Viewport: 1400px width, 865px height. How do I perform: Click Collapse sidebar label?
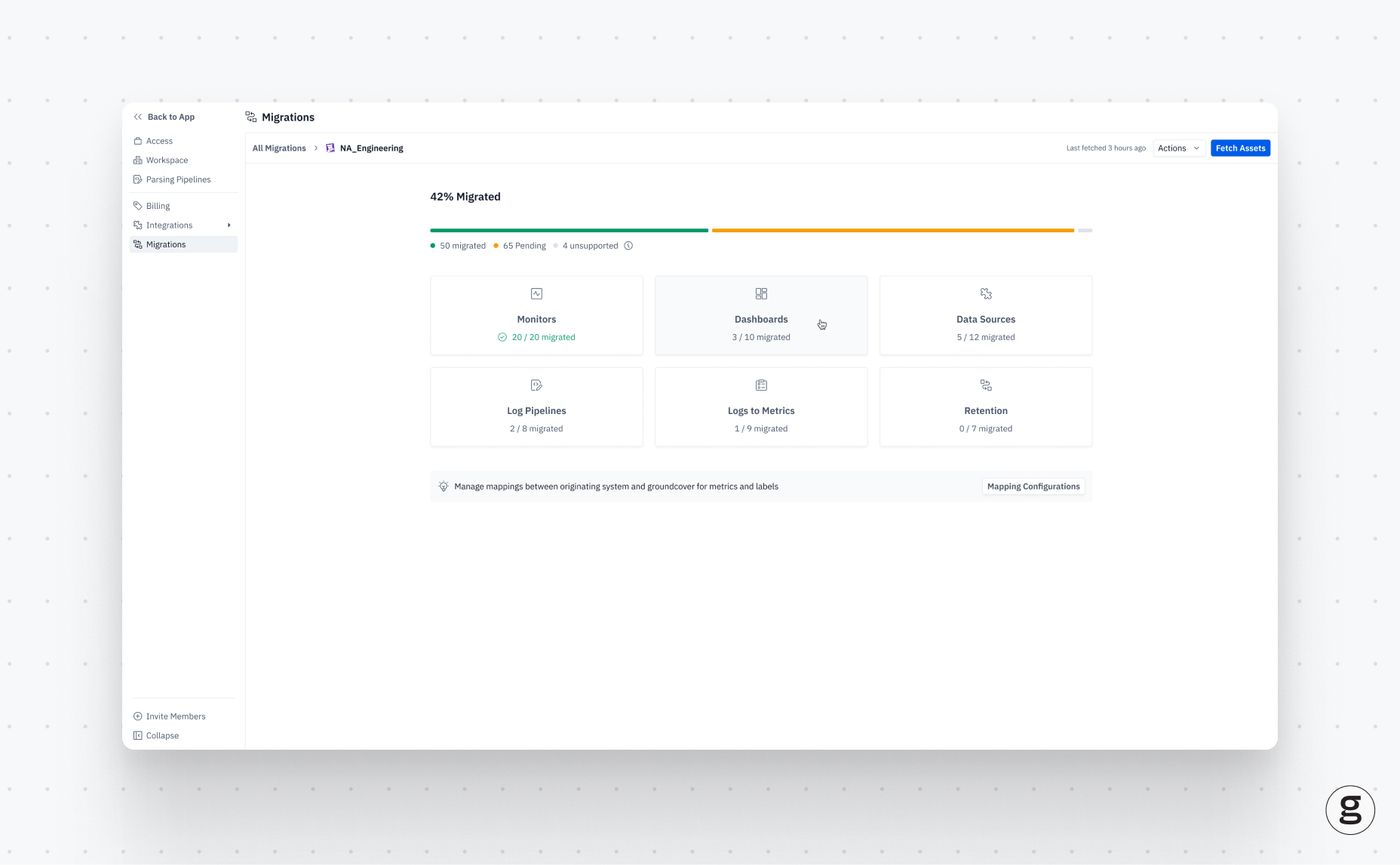tap(162, 736)
